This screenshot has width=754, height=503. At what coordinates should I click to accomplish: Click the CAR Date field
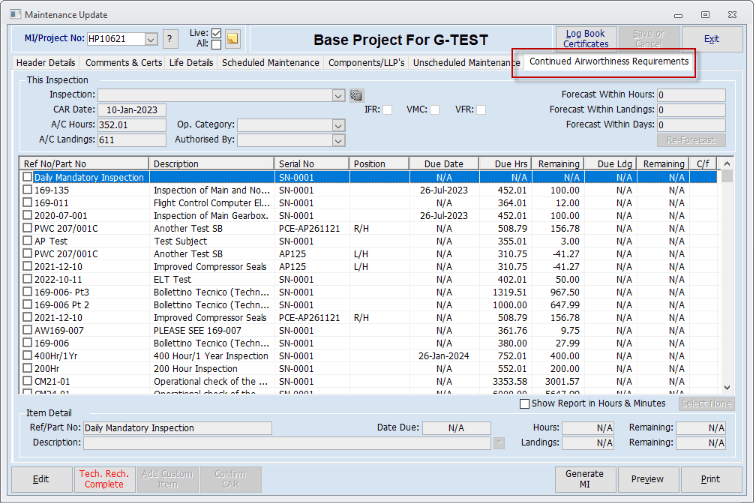pyautogui.click(x=132, y=110)
